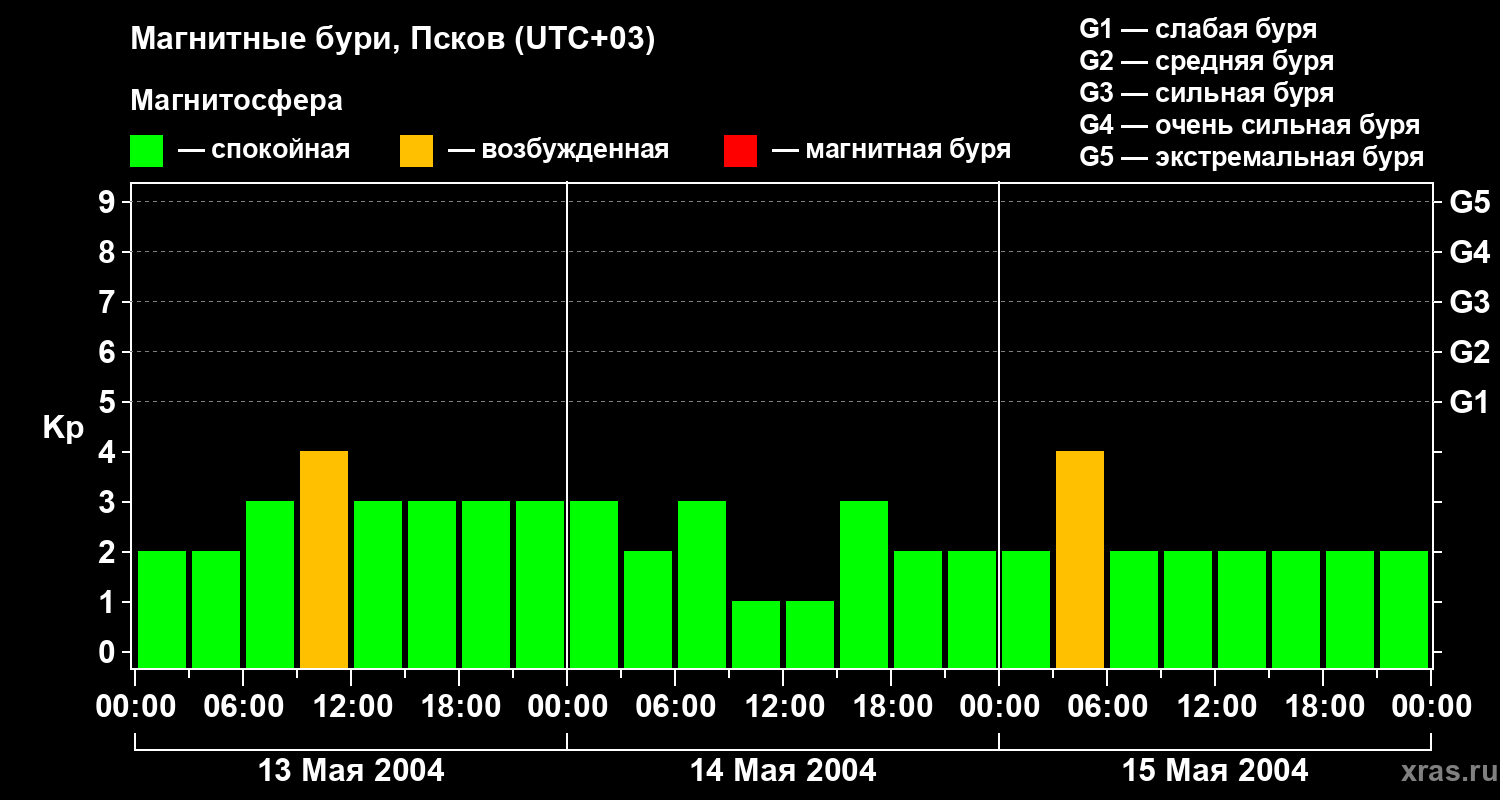Click the G5 label on the right axis
This screenshot has height=800, width=1500.
(1469, 202)
